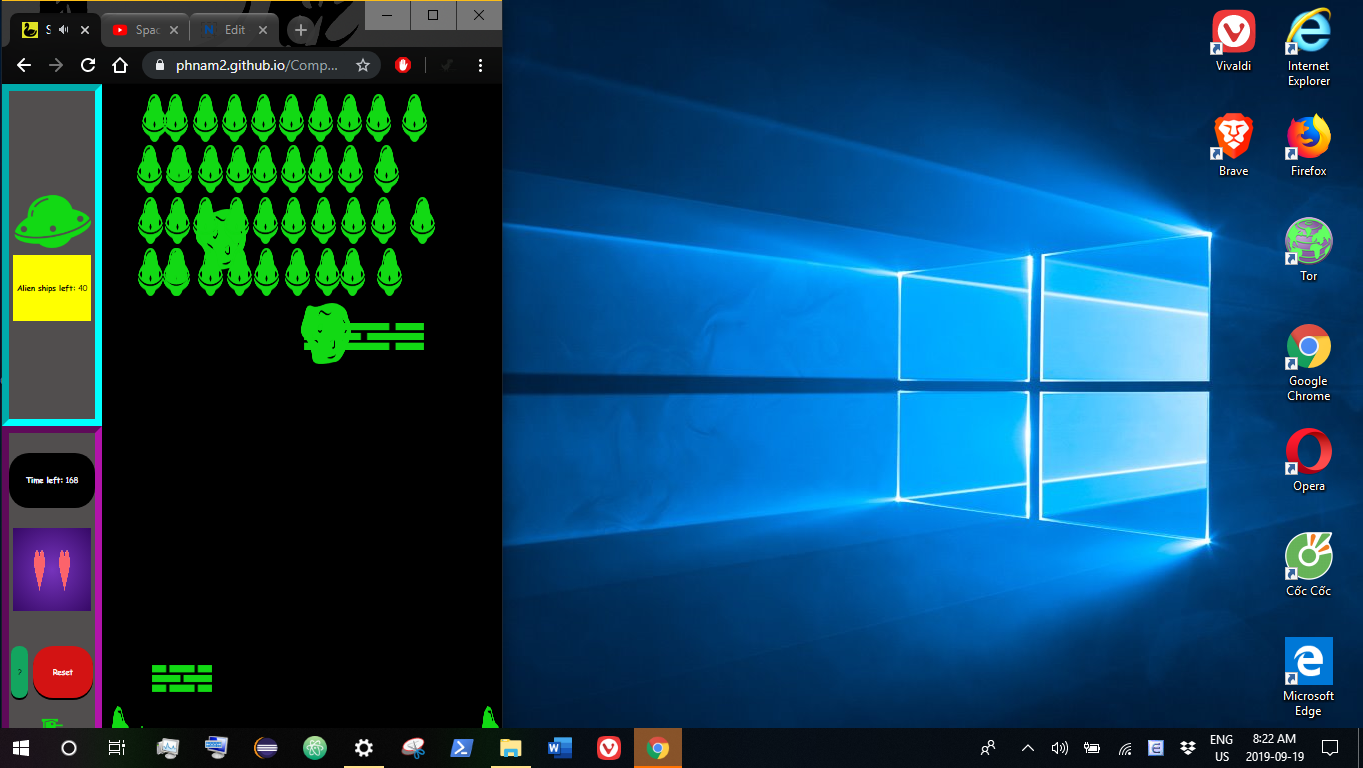
Task: Open Snipping Tool in taskbar
Action: (413, 748)
